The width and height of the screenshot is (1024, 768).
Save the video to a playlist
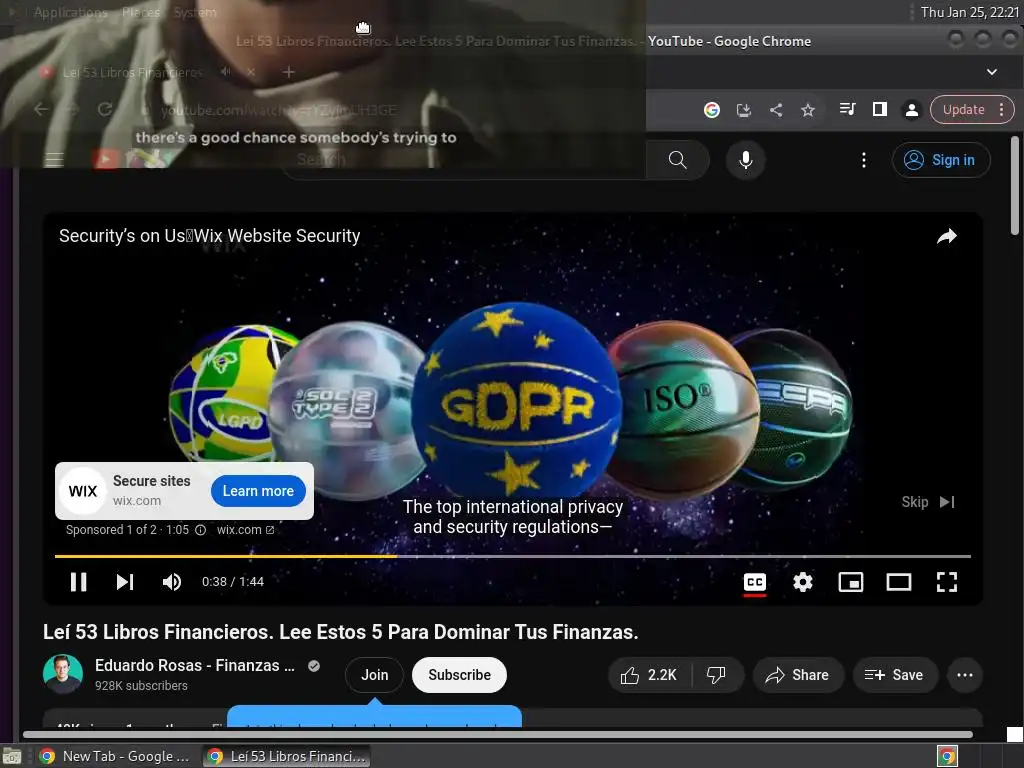(x=894, y=675)
